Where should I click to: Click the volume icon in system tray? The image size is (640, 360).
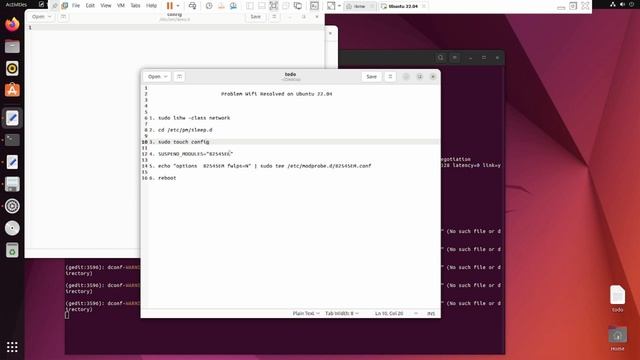point(622,4)
